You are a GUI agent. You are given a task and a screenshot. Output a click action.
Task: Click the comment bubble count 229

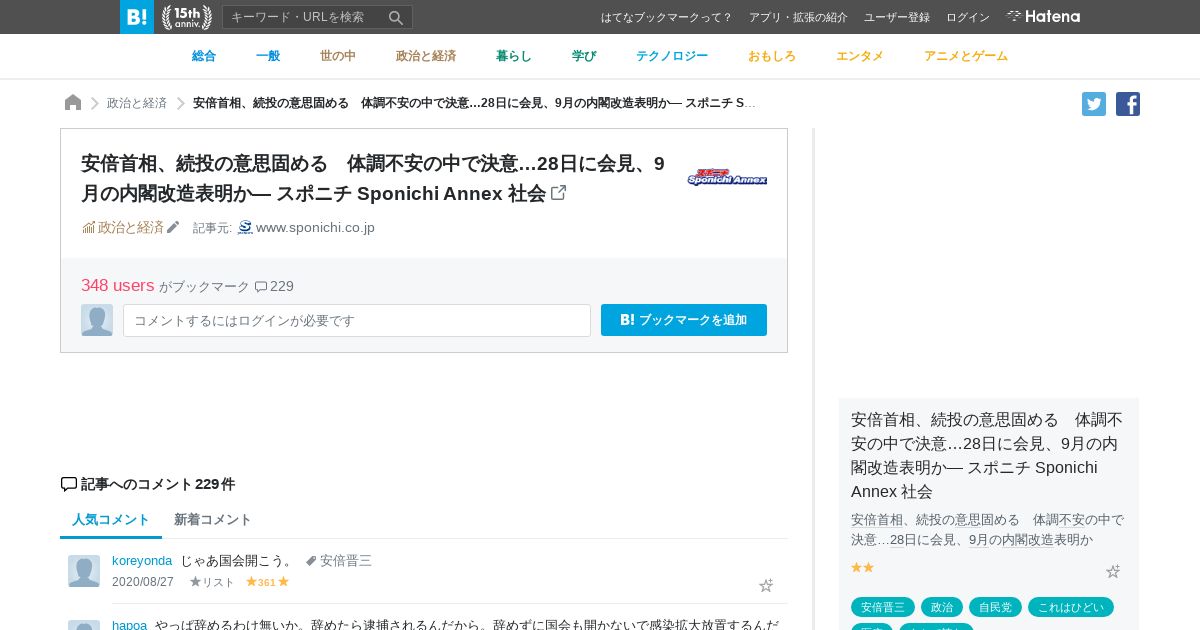[x=274, y=286]
